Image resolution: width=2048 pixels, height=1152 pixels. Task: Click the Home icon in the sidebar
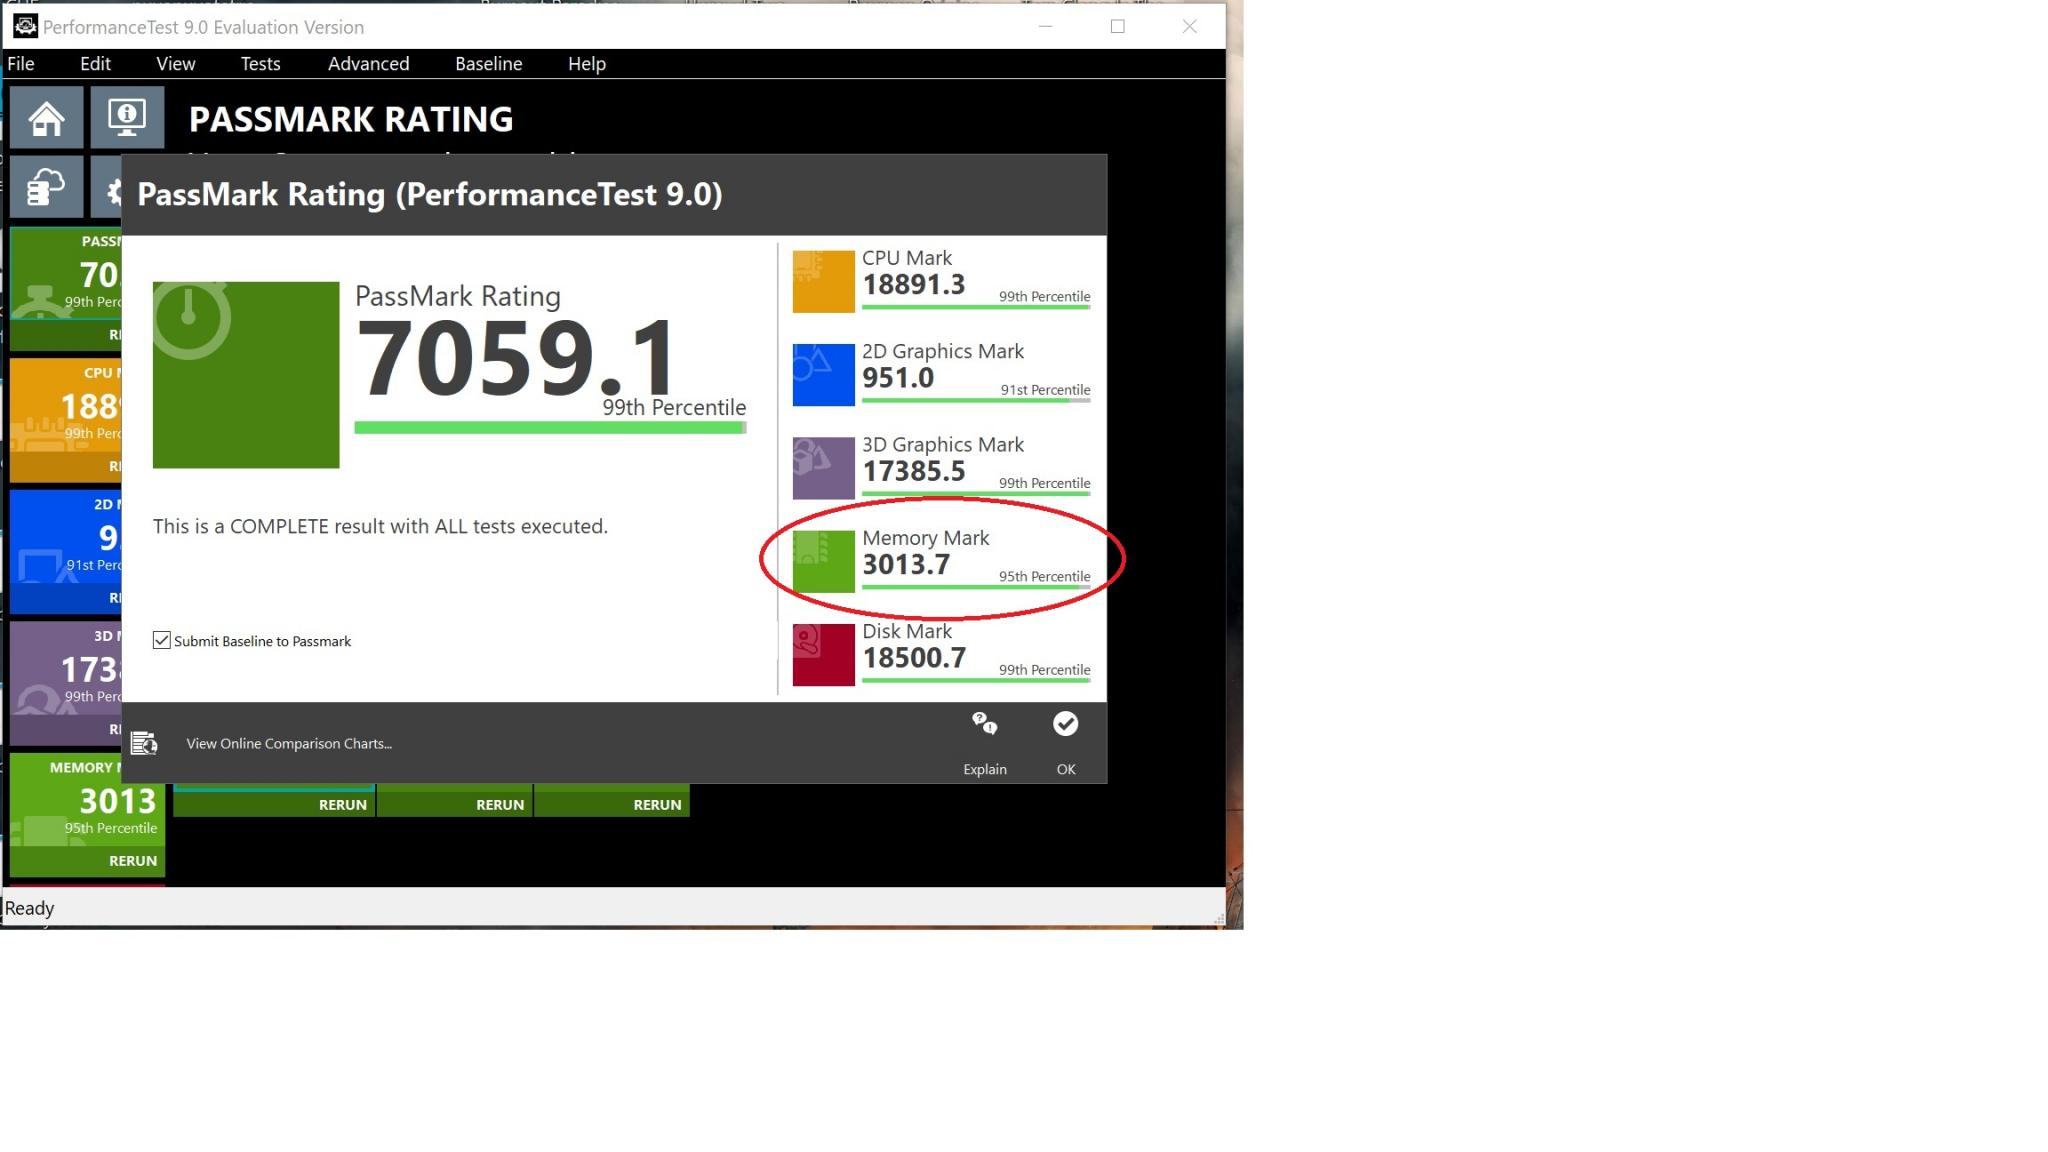click(x=46, y=118)
